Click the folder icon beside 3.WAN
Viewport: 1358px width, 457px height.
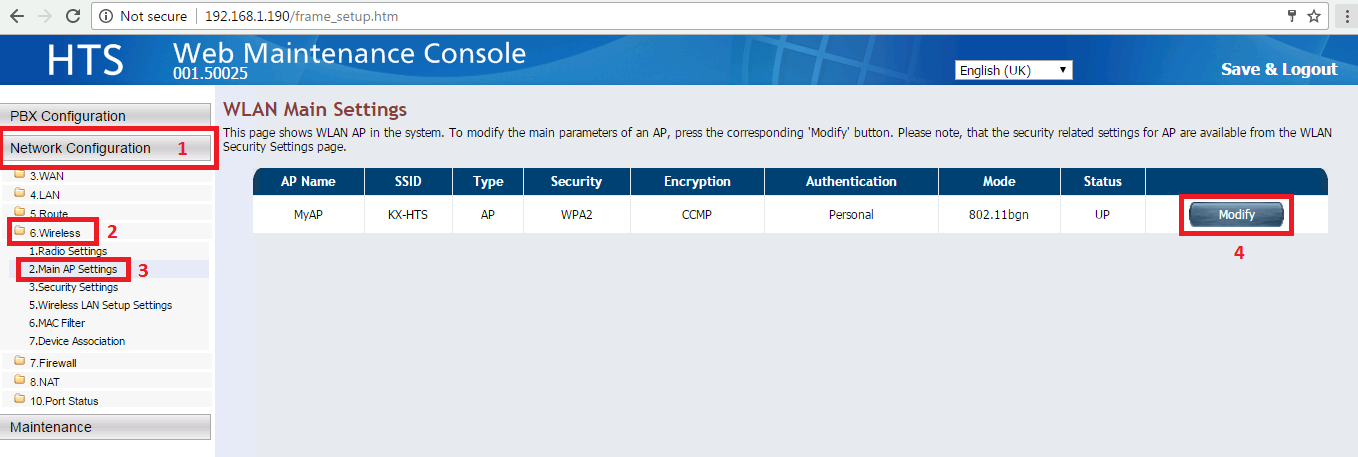click(19, 175)
